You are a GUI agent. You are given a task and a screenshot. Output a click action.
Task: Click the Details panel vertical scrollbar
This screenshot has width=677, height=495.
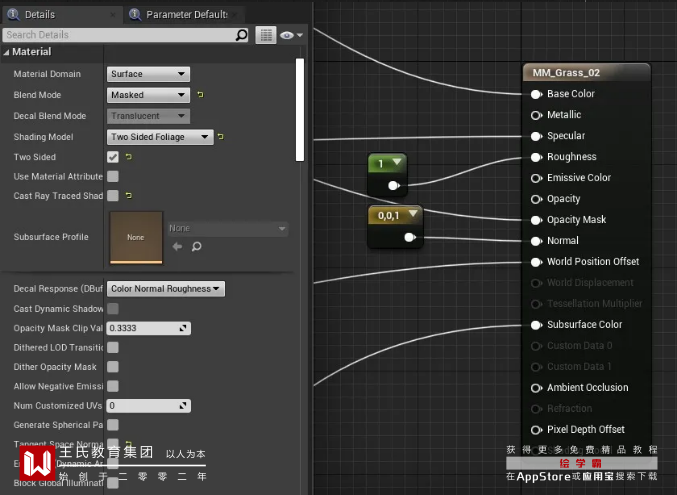click(x=300, y=110)
